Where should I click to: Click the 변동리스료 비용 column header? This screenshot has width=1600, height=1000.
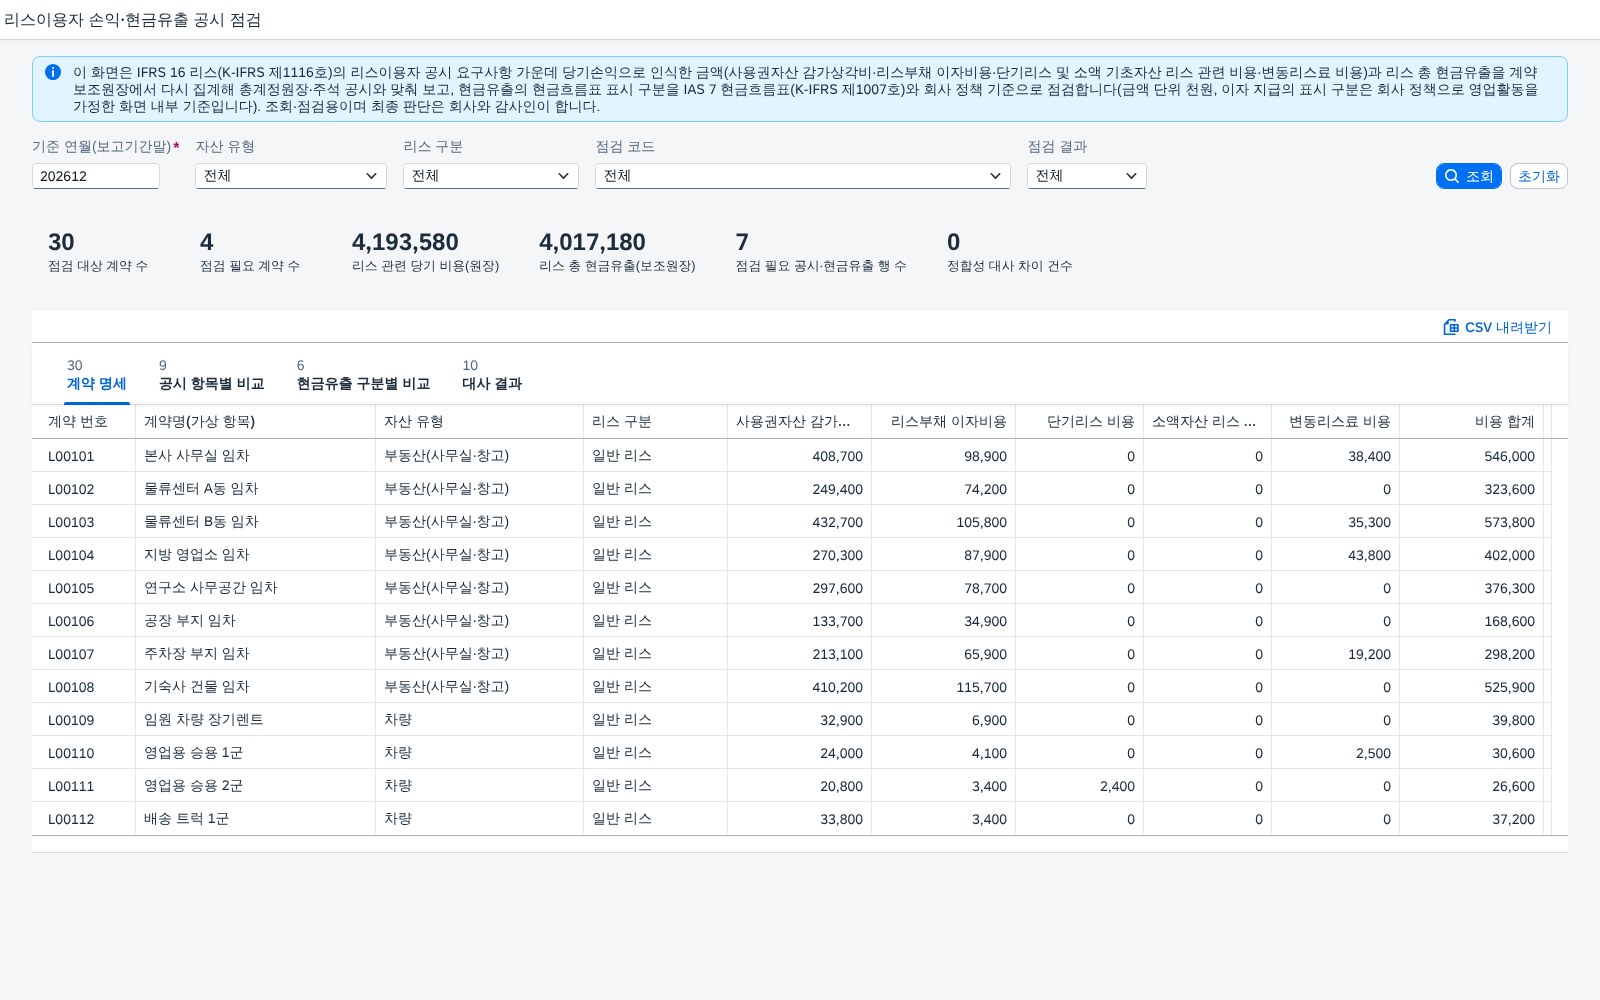1335,422
